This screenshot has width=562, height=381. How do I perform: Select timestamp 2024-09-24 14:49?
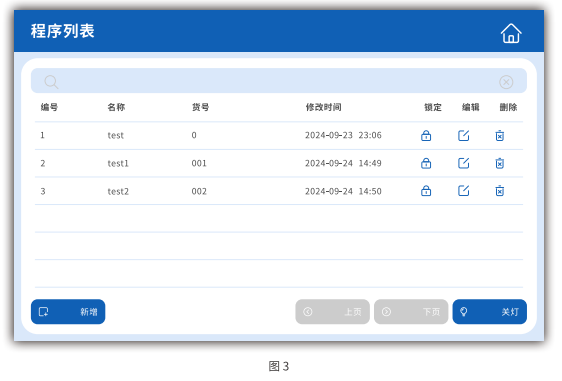point(343,163)
